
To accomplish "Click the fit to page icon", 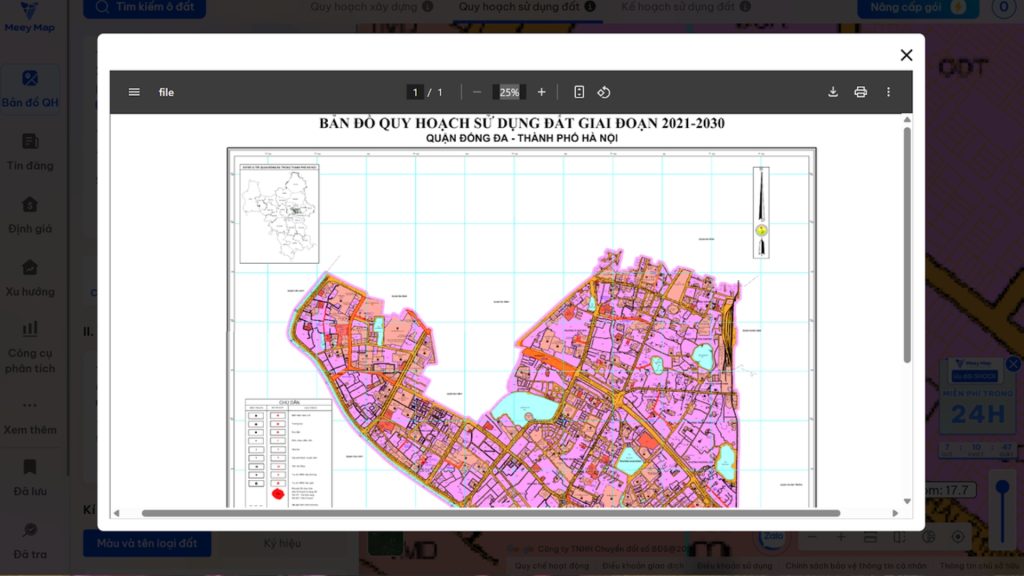I will (579, 92).
